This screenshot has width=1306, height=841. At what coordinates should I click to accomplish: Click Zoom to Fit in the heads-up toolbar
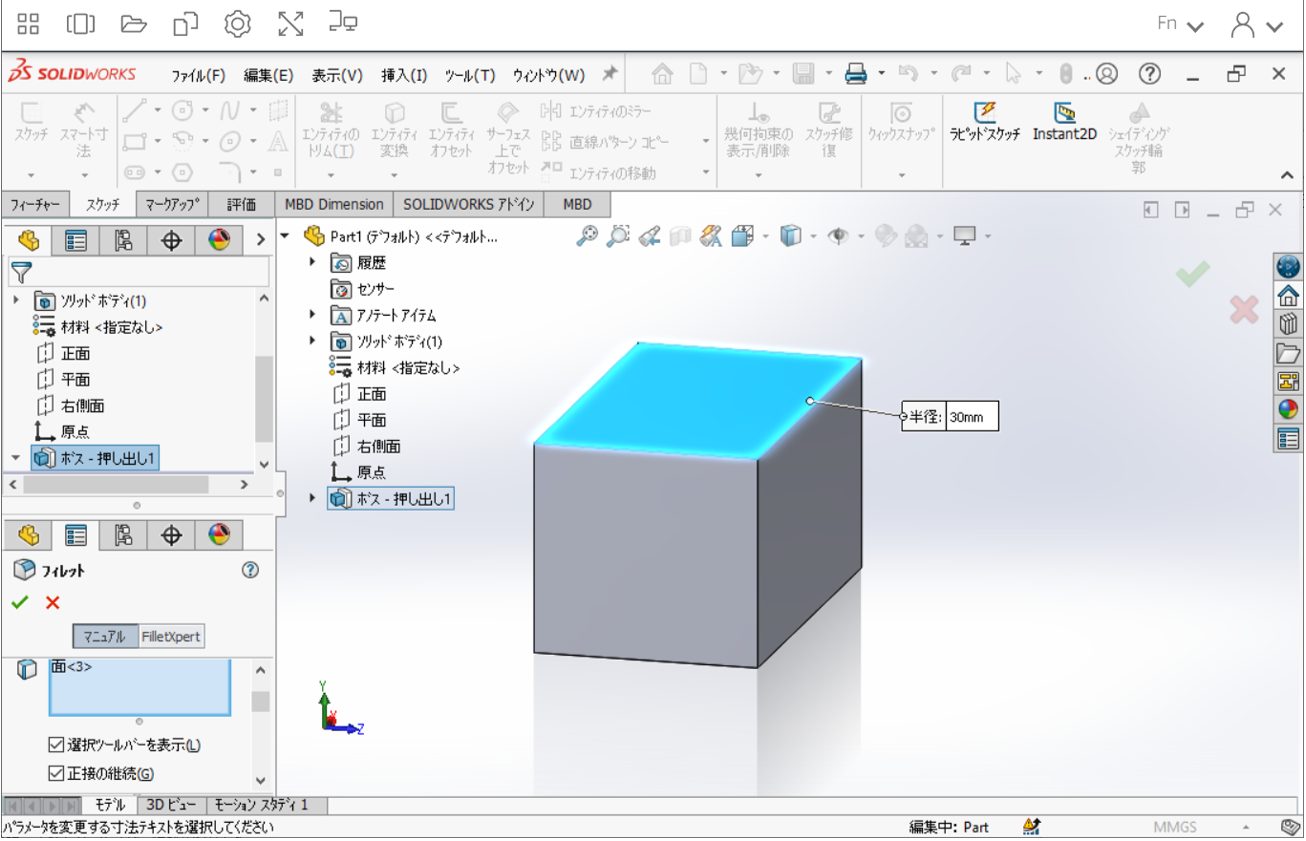[588, 234]
